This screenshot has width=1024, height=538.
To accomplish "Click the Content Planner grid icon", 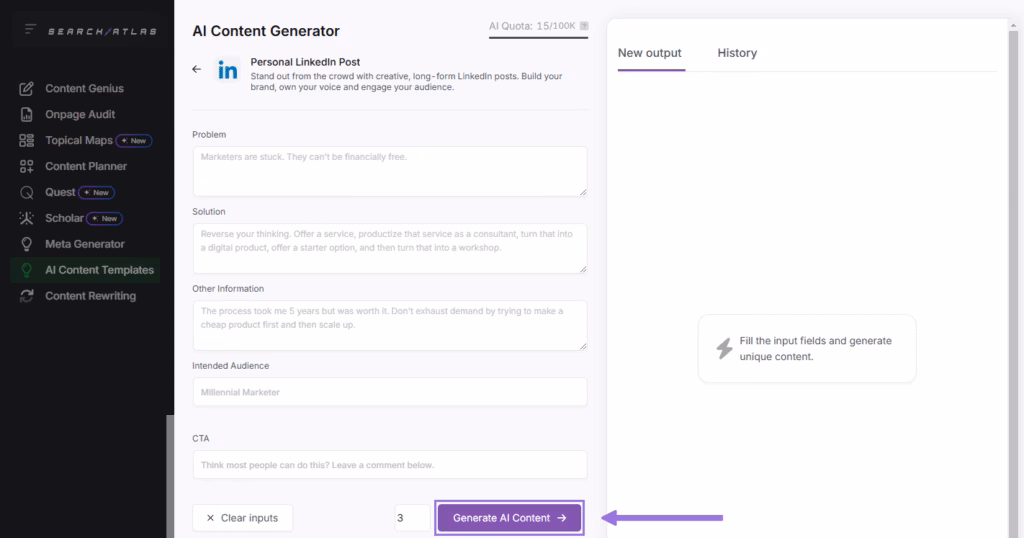I will click(27, 167).
